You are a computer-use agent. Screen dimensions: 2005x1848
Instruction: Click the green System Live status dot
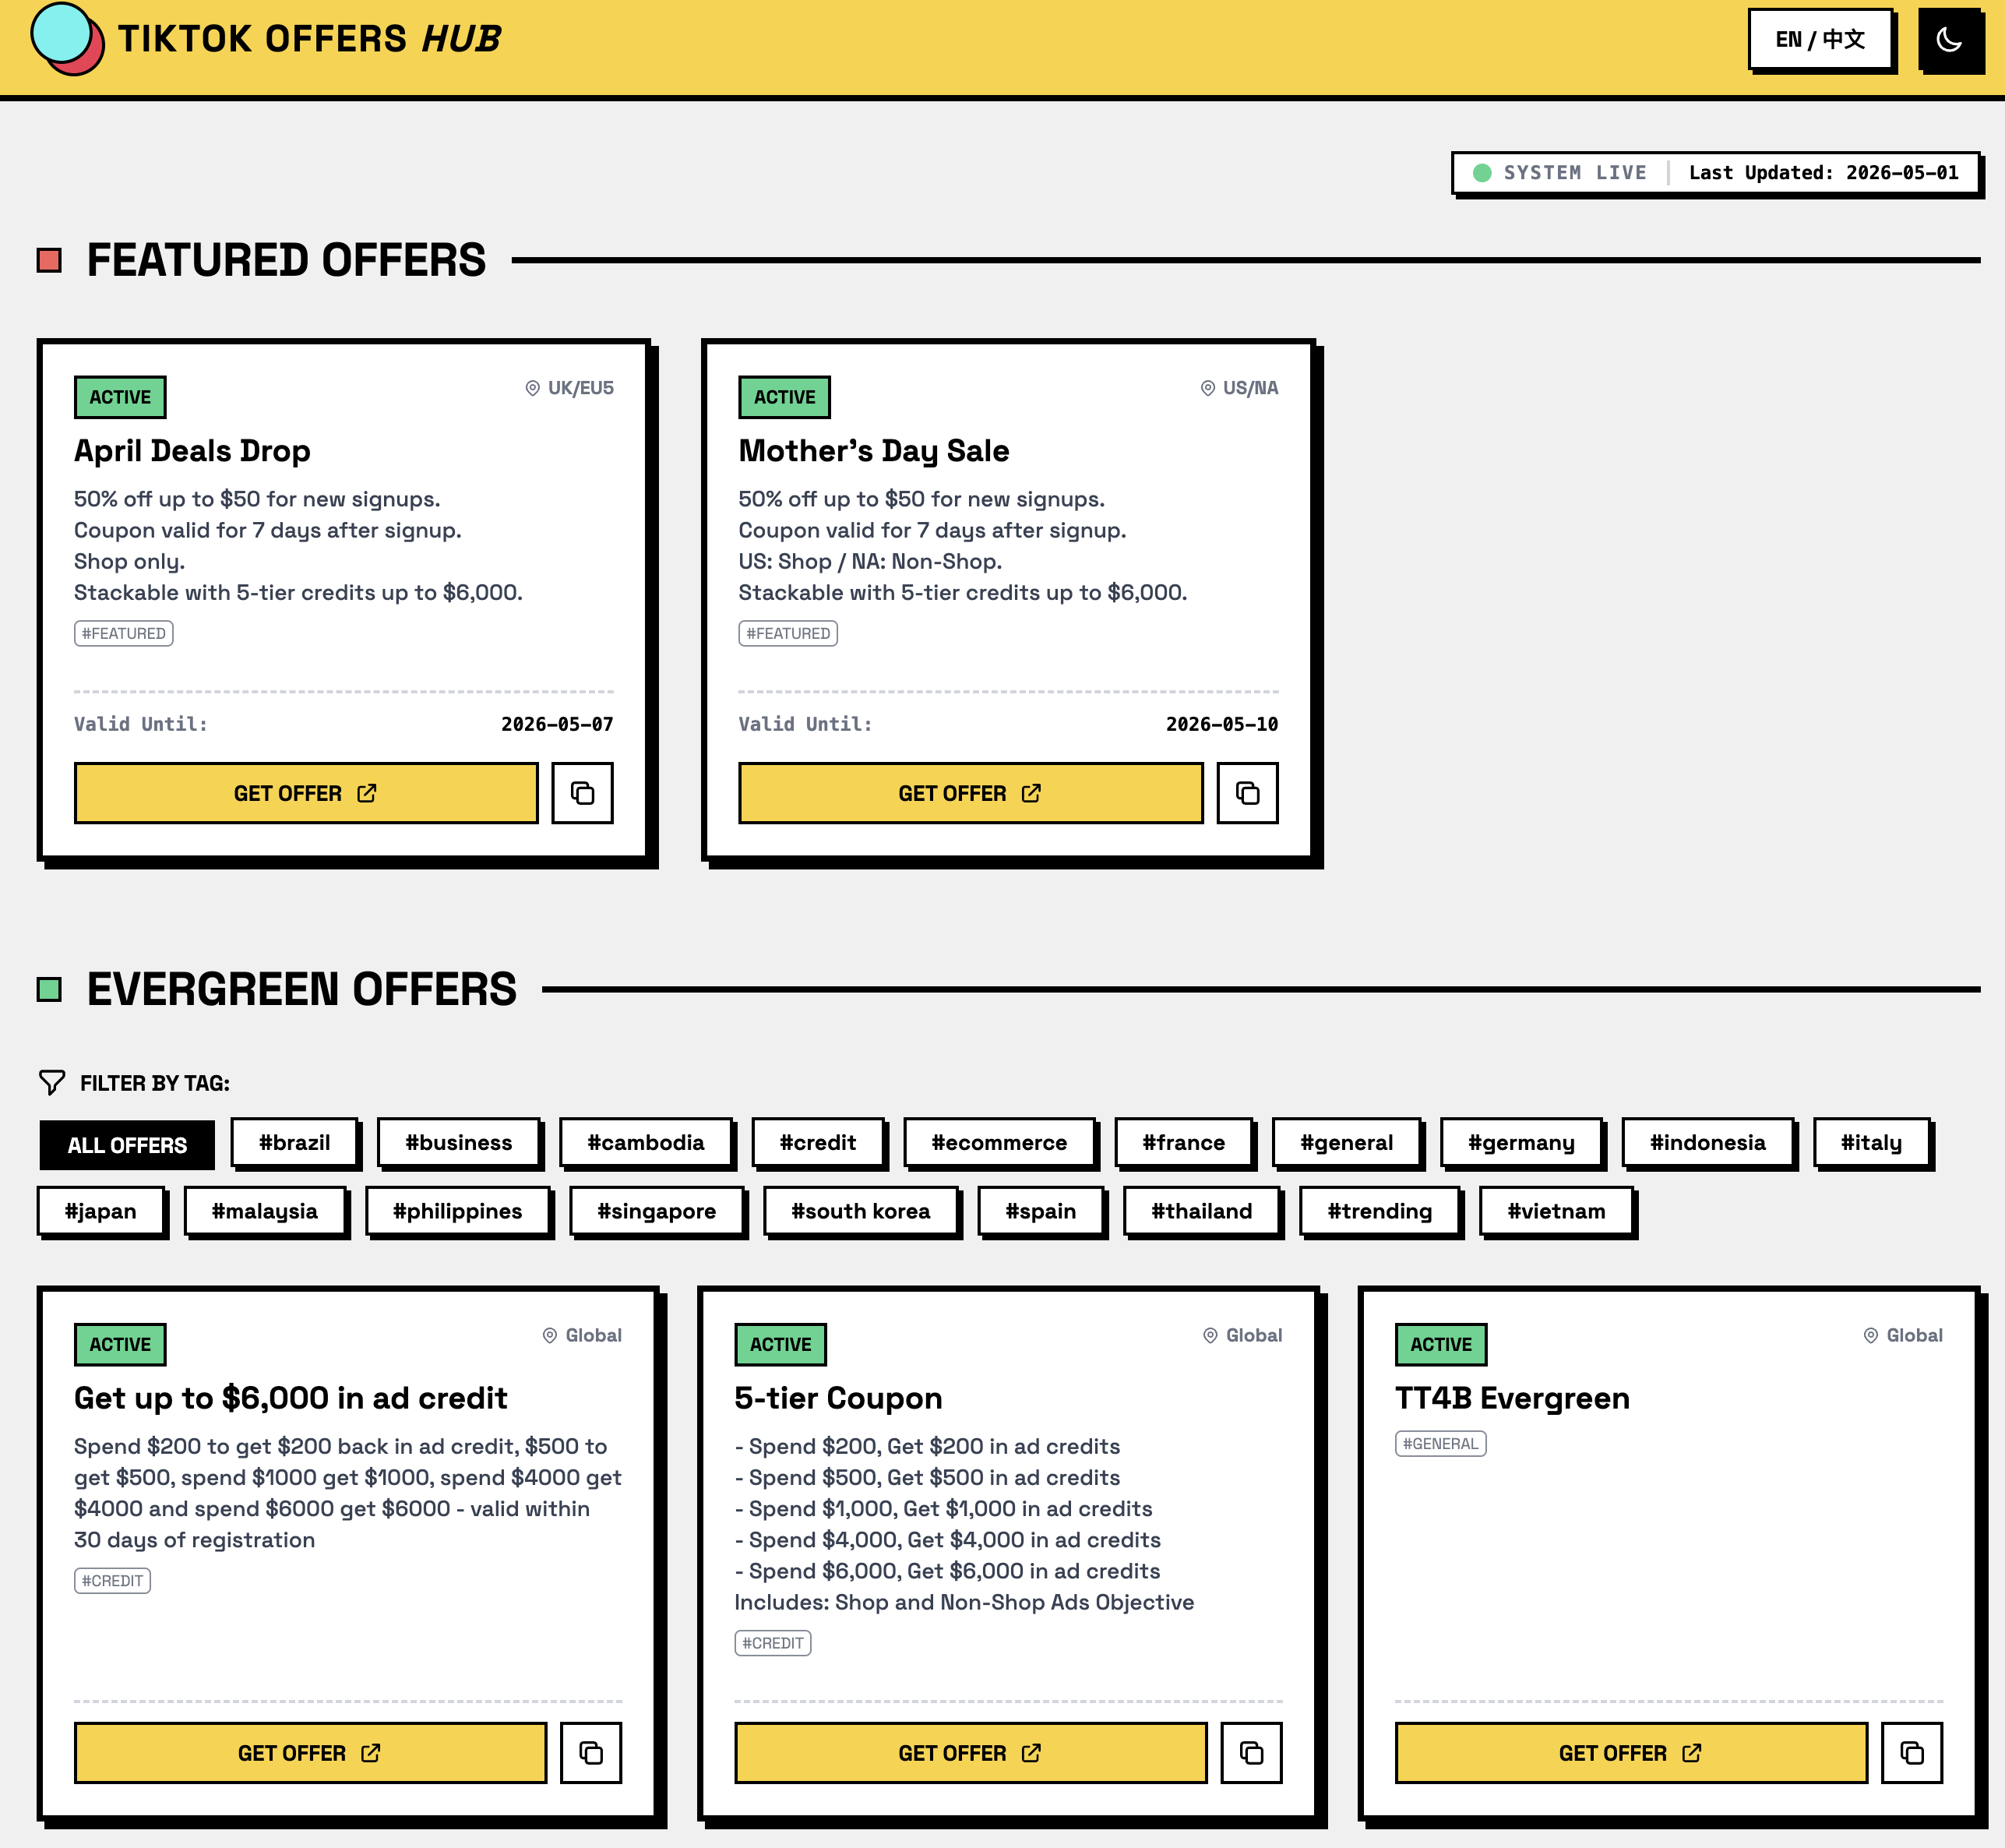pos(1482,173)
